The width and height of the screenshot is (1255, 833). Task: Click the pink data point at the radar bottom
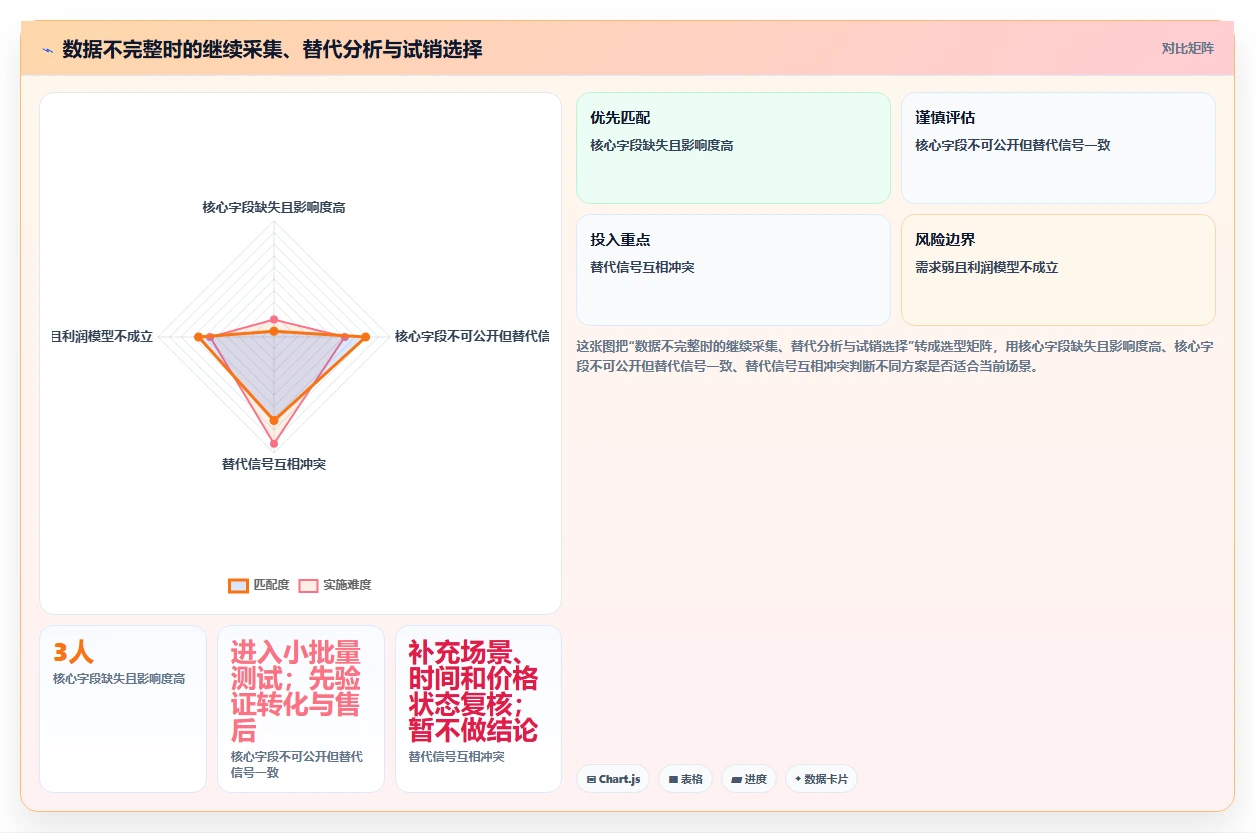[x=274, y=443]
